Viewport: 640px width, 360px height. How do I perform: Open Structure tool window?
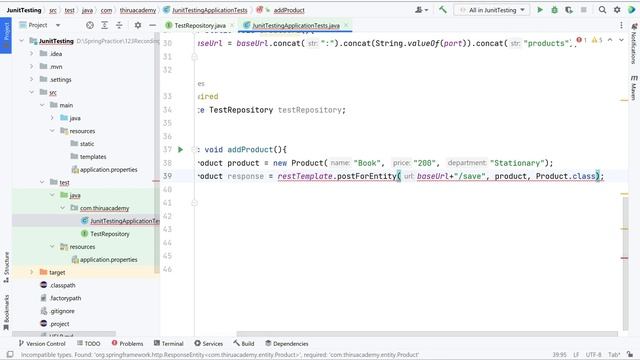coord(6,267)
